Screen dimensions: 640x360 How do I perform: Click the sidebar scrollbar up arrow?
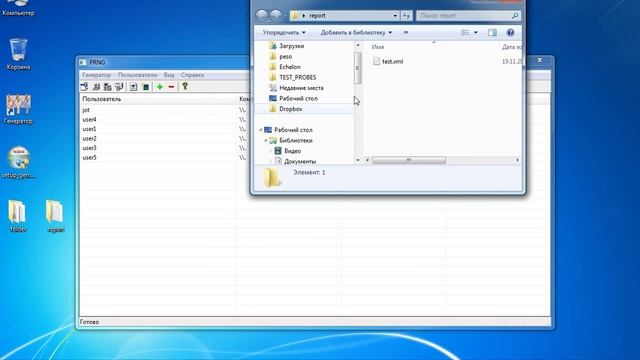(x=358, y=45)
